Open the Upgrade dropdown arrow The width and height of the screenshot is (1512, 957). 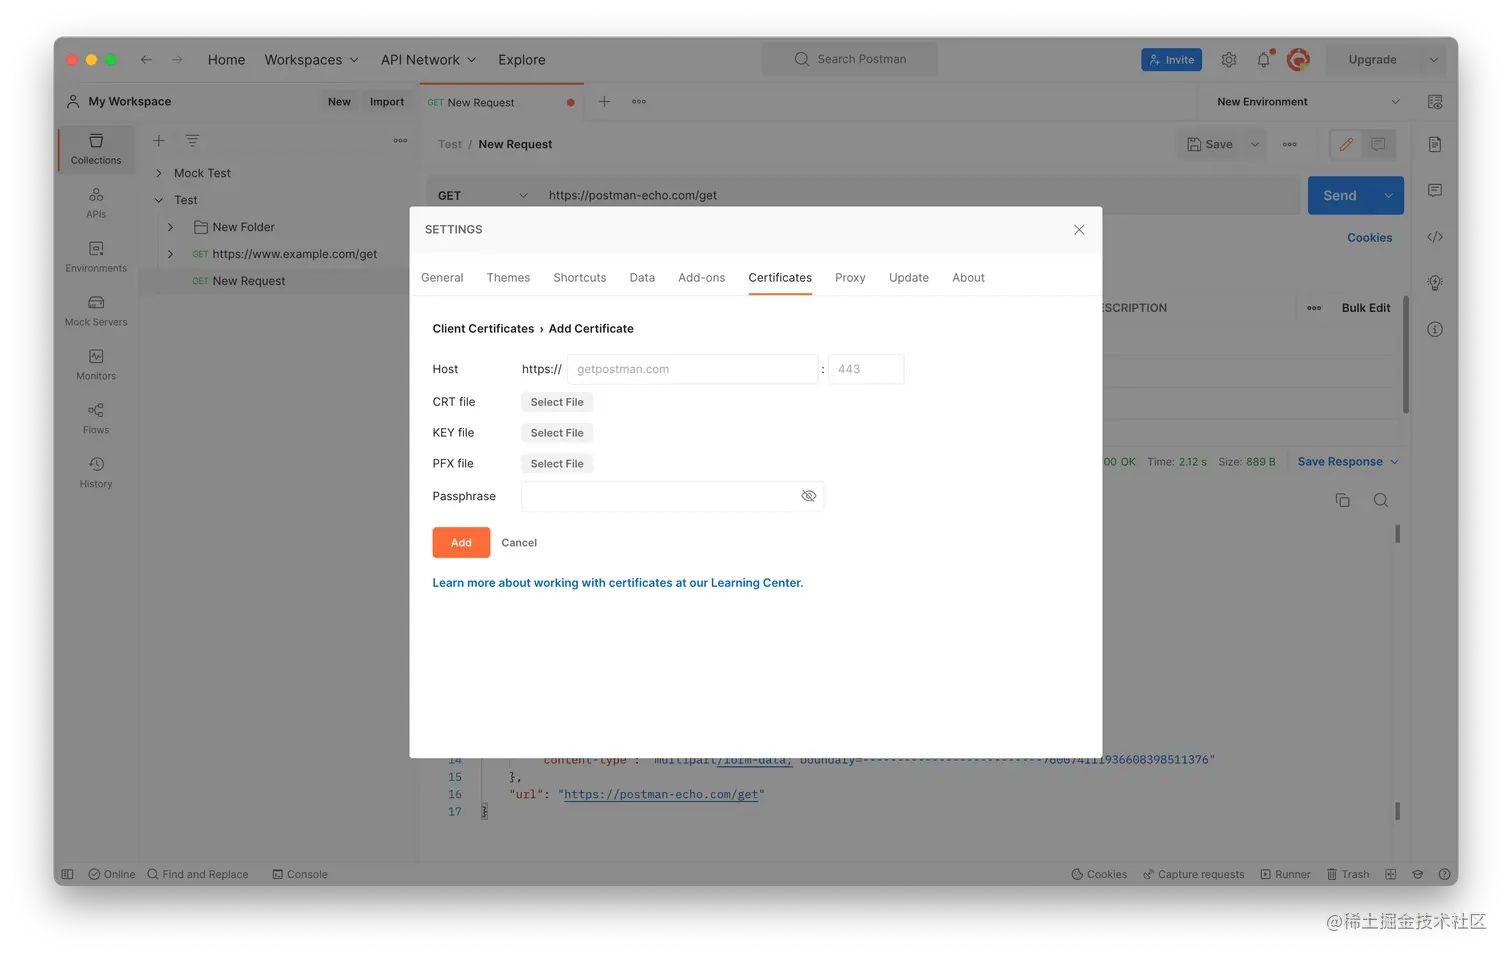coord(1433,60)
